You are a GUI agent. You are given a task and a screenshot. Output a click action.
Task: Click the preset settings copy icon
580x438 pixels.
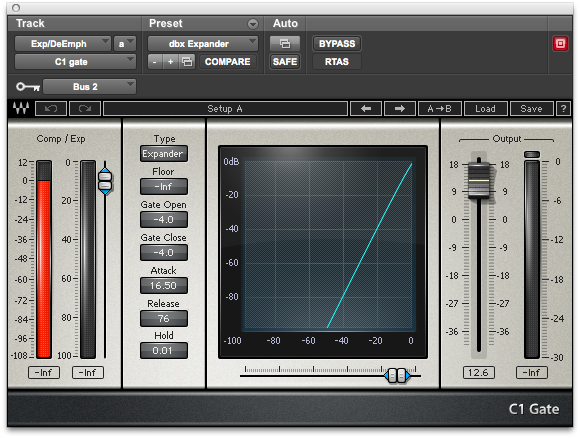187,62
